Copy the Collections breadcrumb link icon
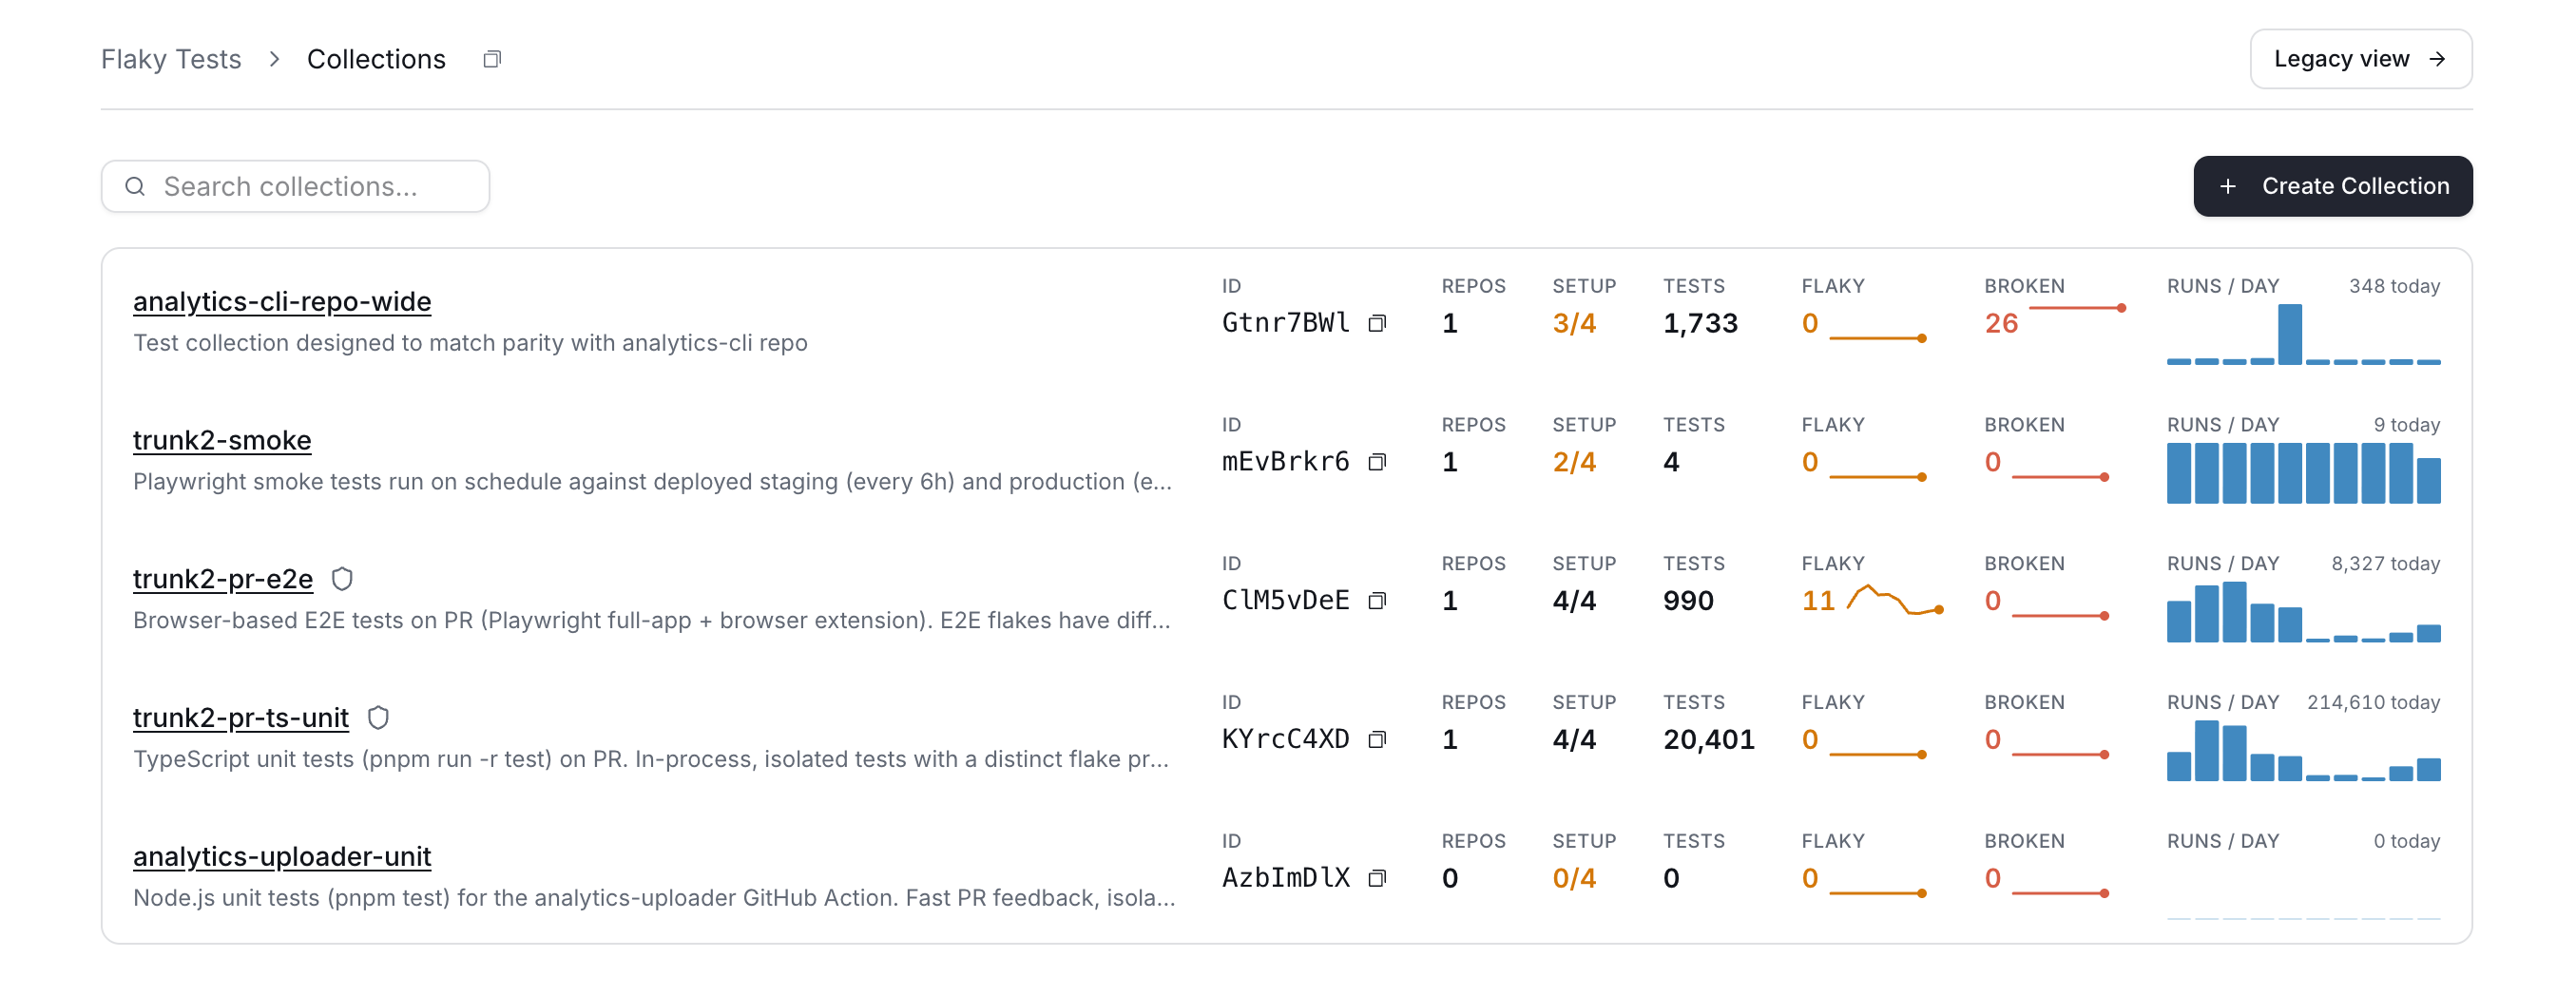2576x996 pixels. click(491, 59)
